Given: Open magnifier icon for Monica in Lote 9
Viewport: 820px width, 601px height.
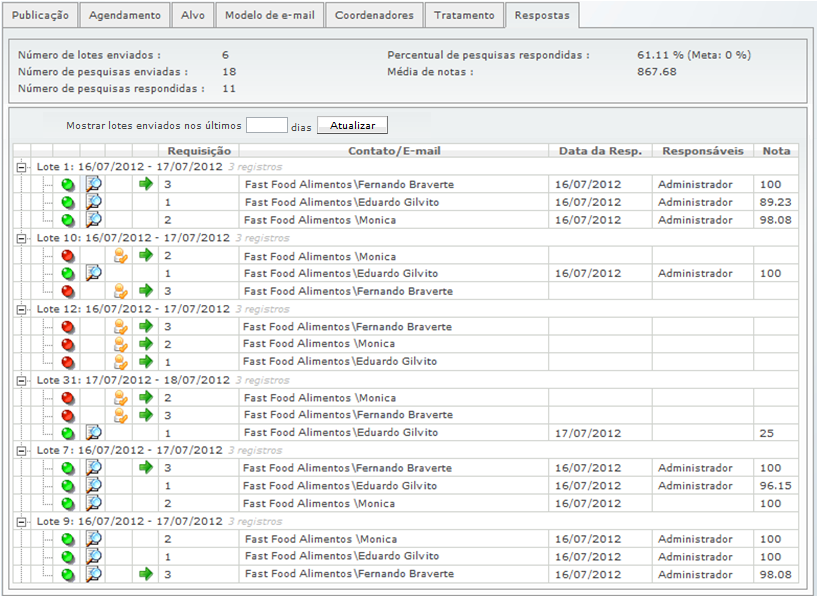Looking at the screenshot, I should [x=94, y=539].
